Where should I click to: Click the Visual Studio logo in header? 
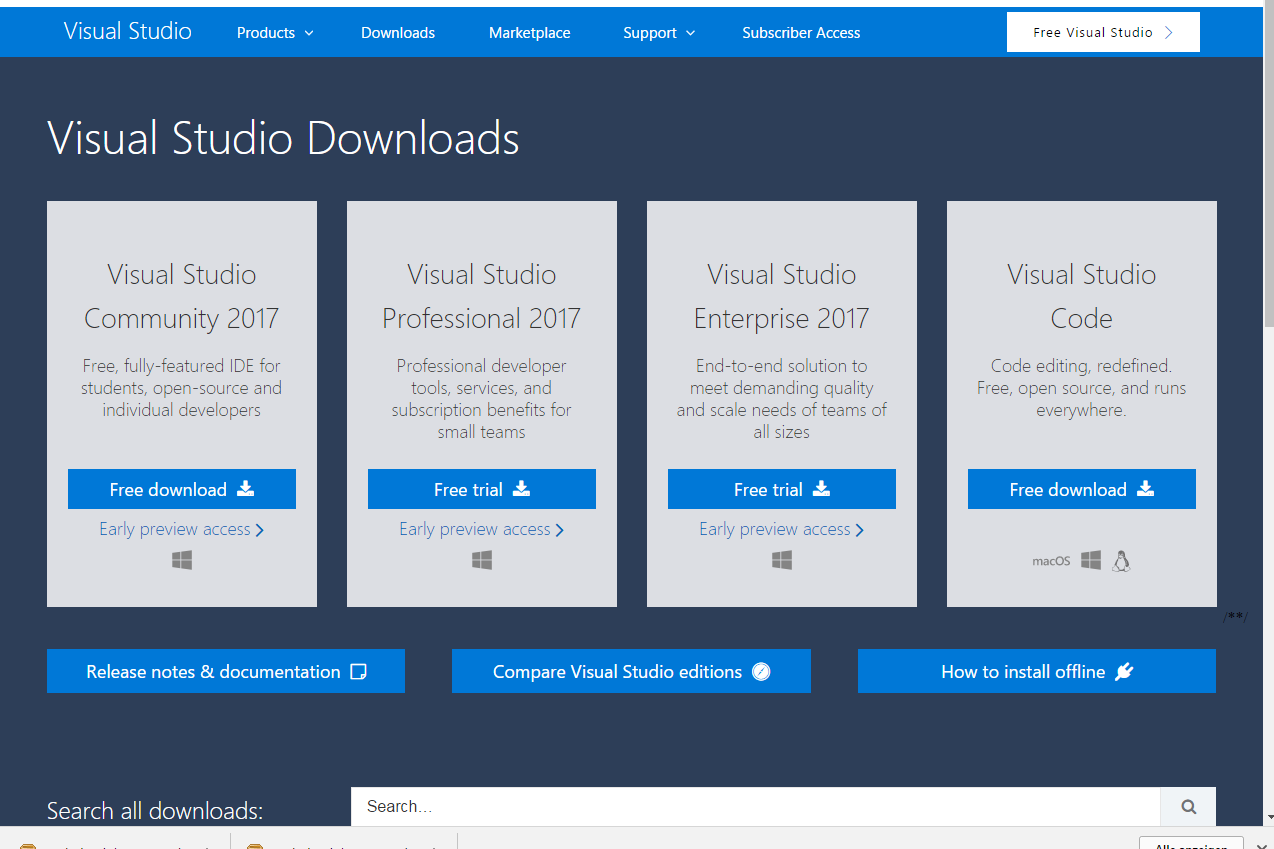[x=127, y=31]
